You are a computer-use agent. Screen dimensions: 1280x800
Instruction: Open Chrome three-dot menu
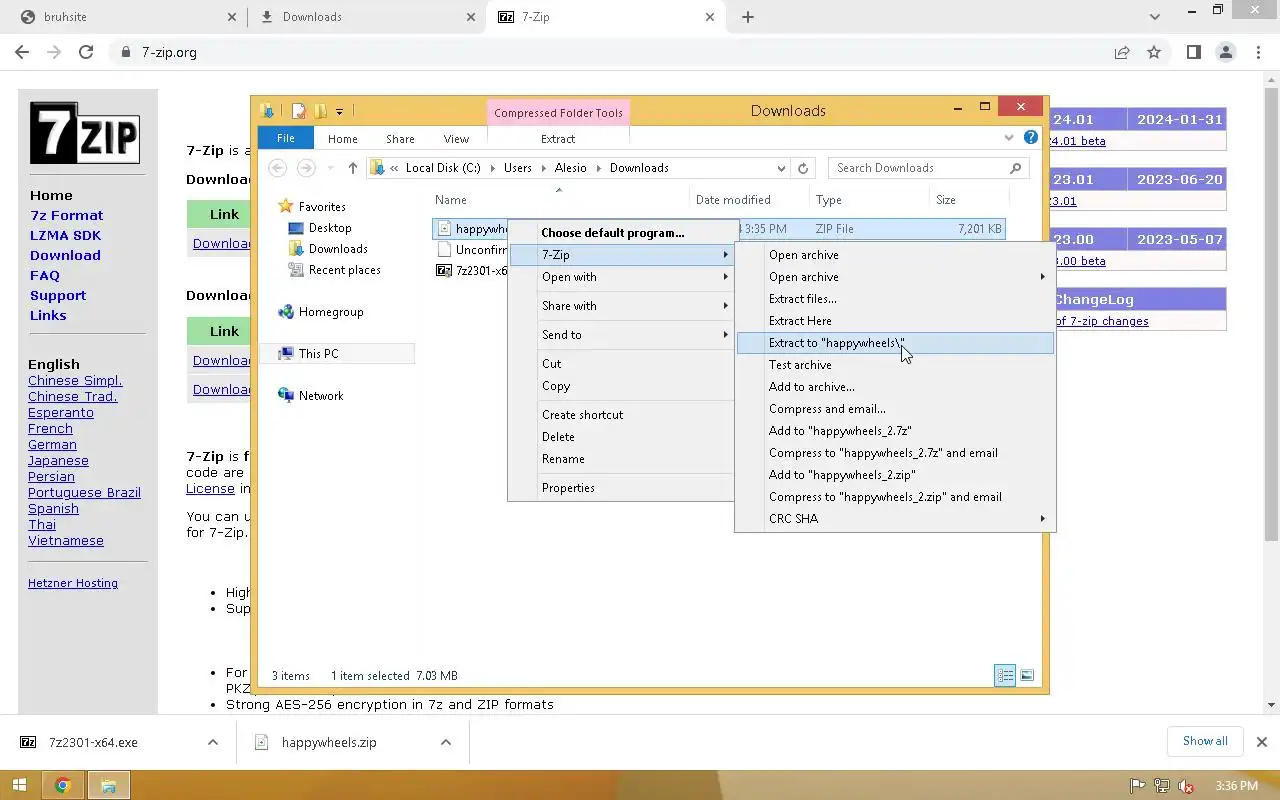(x=1258, y=52)
